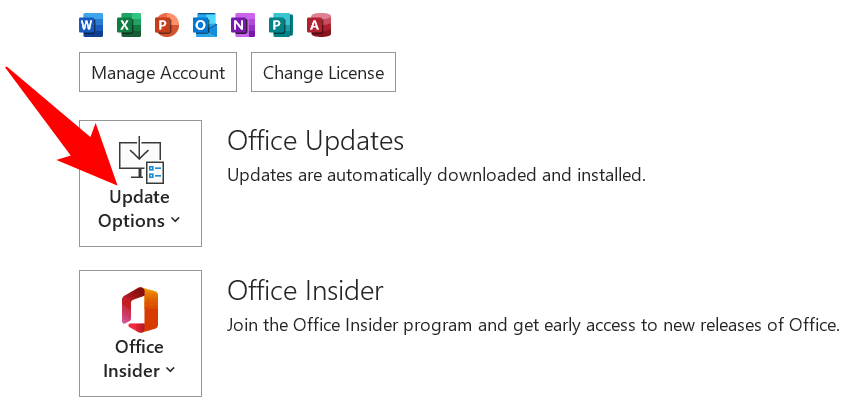The height and width of the screenshot is (405, 844).
Task: Click the update download icon above Update Options
Action: tap(140, 159)
